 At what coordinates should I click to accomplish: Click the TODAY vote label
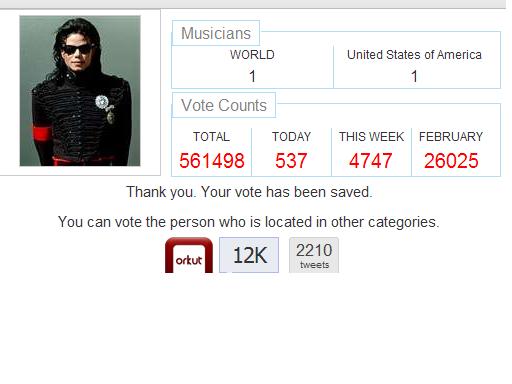pos(291,137)
